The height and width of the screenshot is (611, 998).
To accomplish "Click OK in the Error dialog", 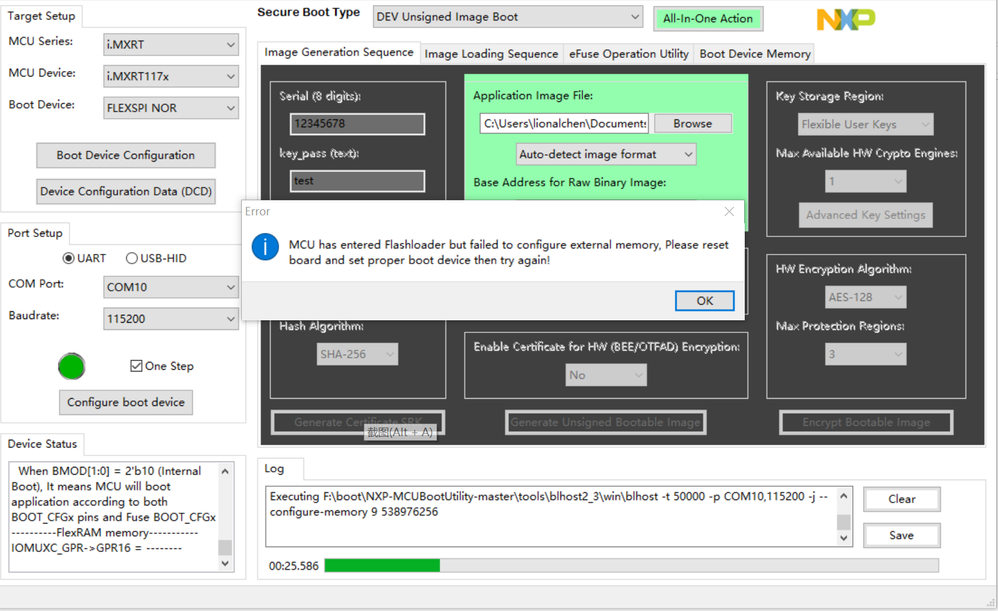I will coord(705,300).
